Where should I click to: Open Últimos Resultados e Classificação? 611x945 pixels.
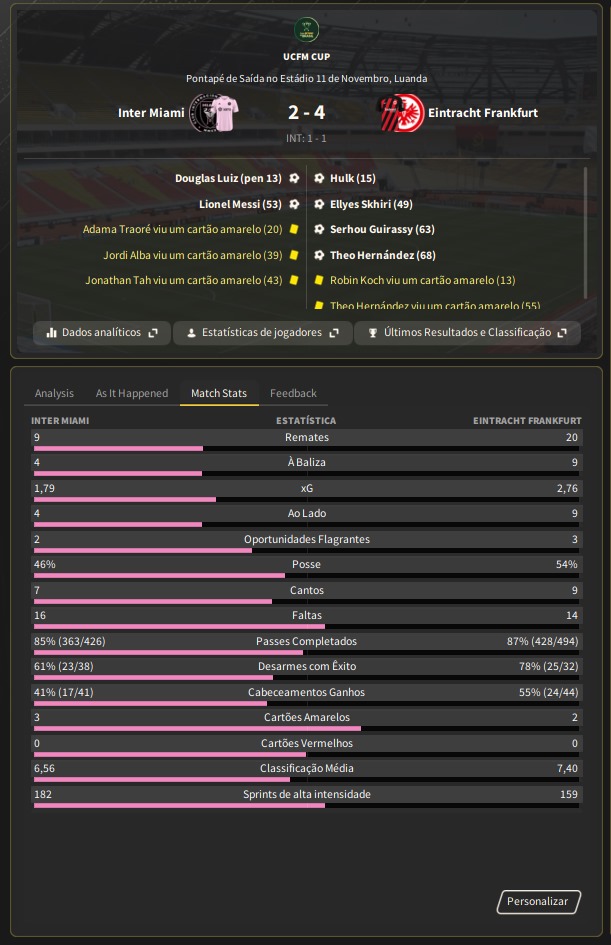[x=467, y=333]
